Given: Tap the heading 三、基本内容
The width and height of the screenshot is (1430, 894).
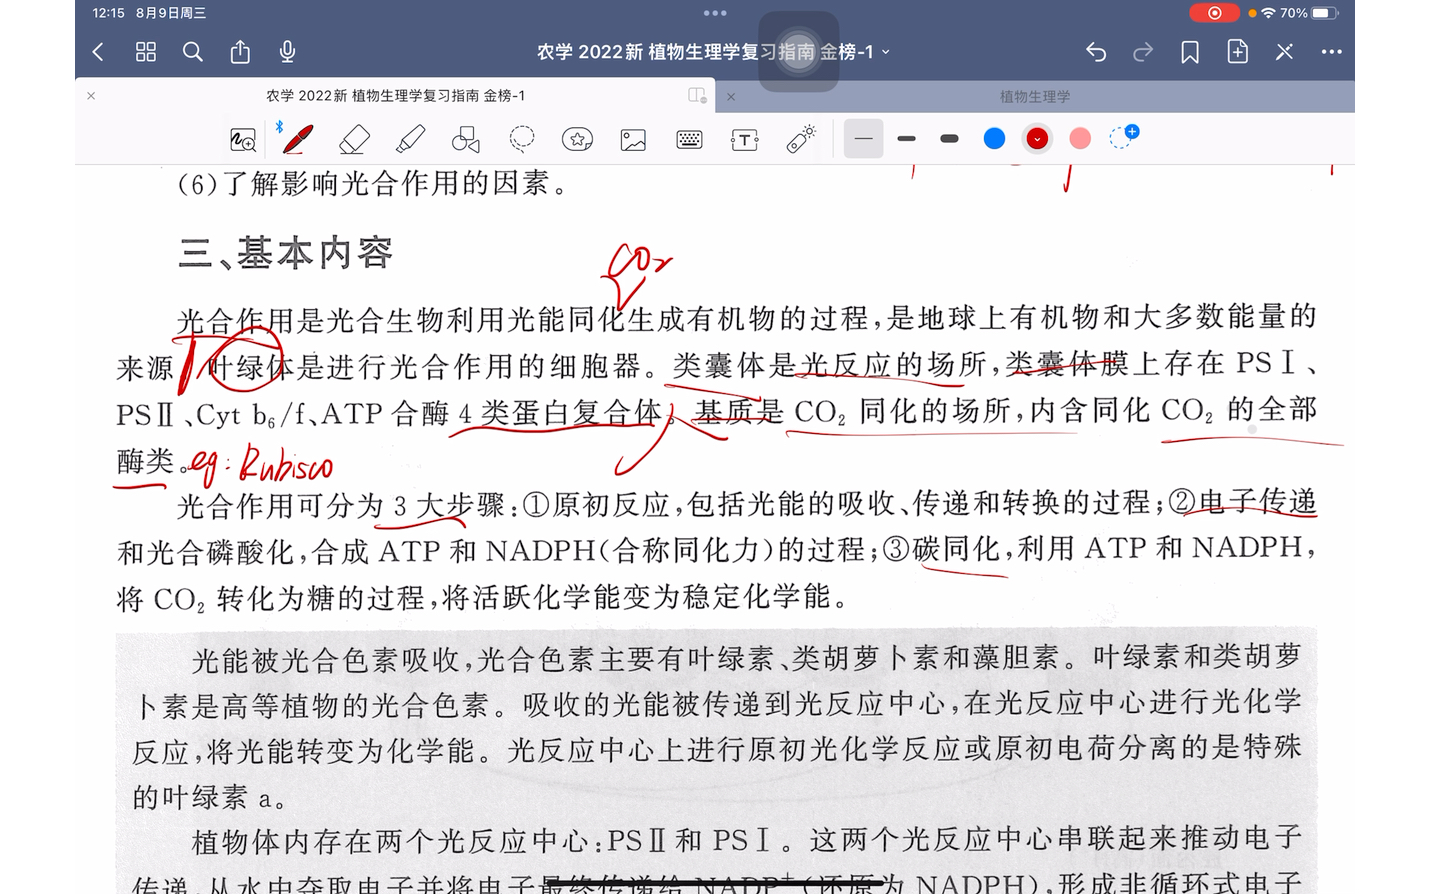Looking at the screenshot, I should [285, 253].
